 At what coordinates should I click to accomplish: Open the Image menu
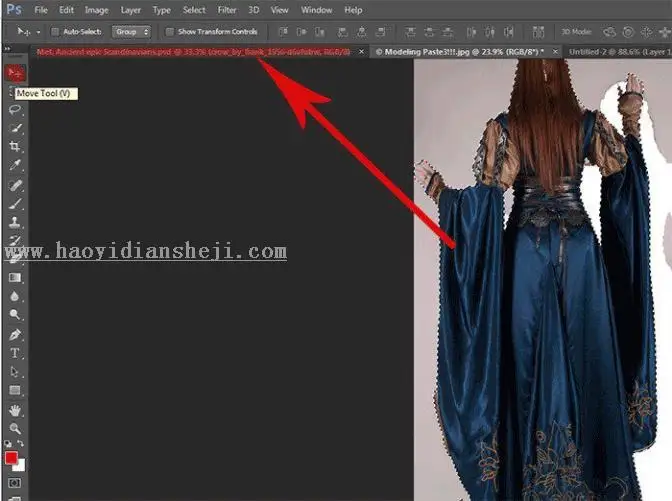tap(96, 10)
